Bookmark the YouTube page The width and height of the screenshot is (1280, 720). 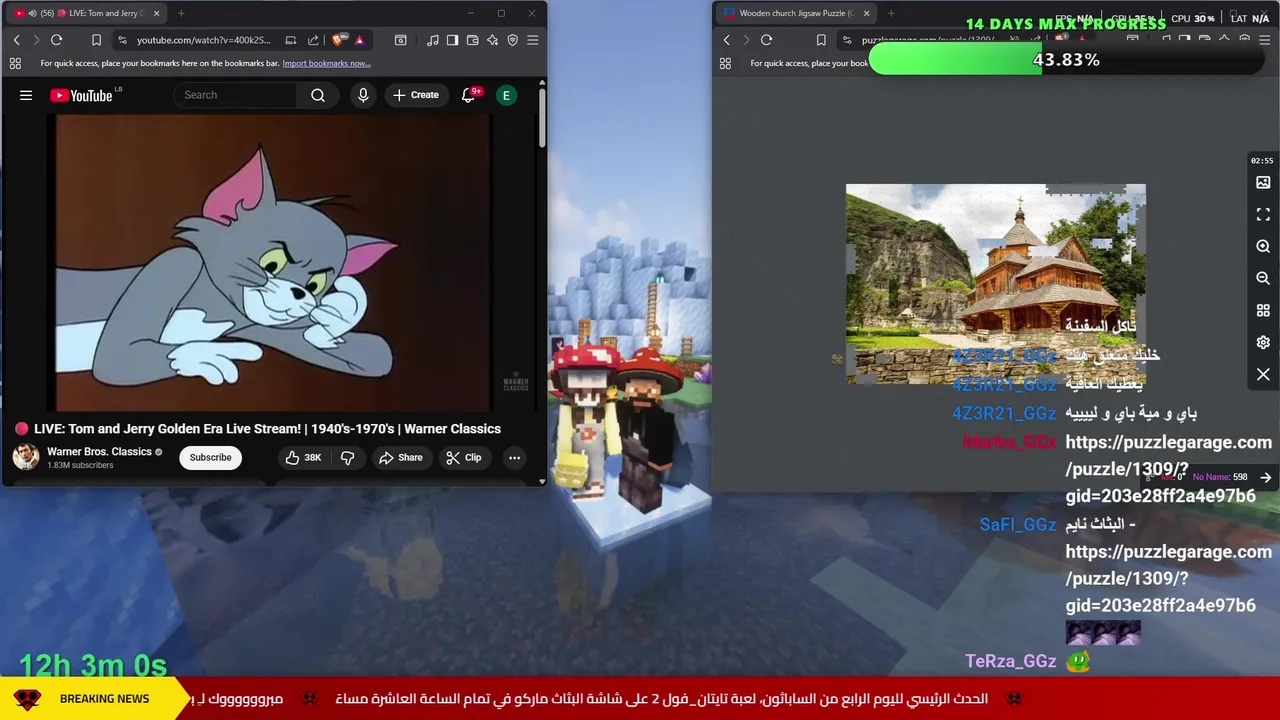click(x=96, y=40)
